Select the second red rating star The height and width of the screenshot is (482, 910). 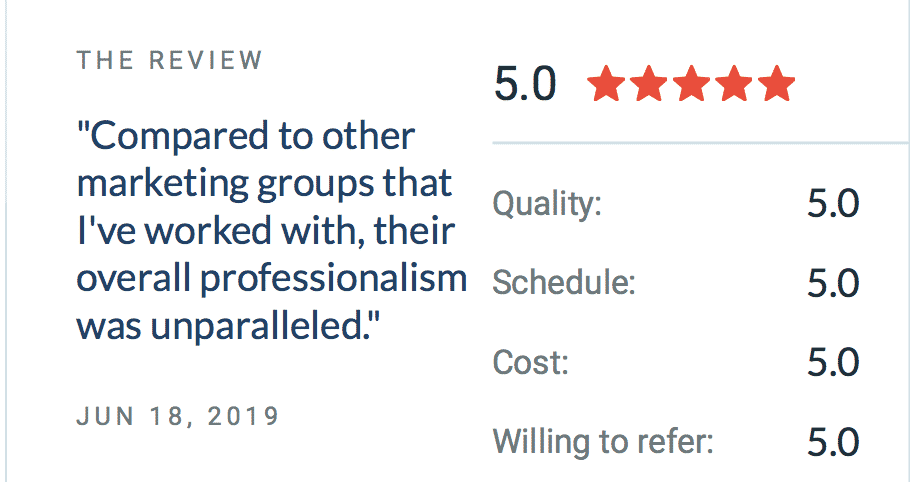648,84
